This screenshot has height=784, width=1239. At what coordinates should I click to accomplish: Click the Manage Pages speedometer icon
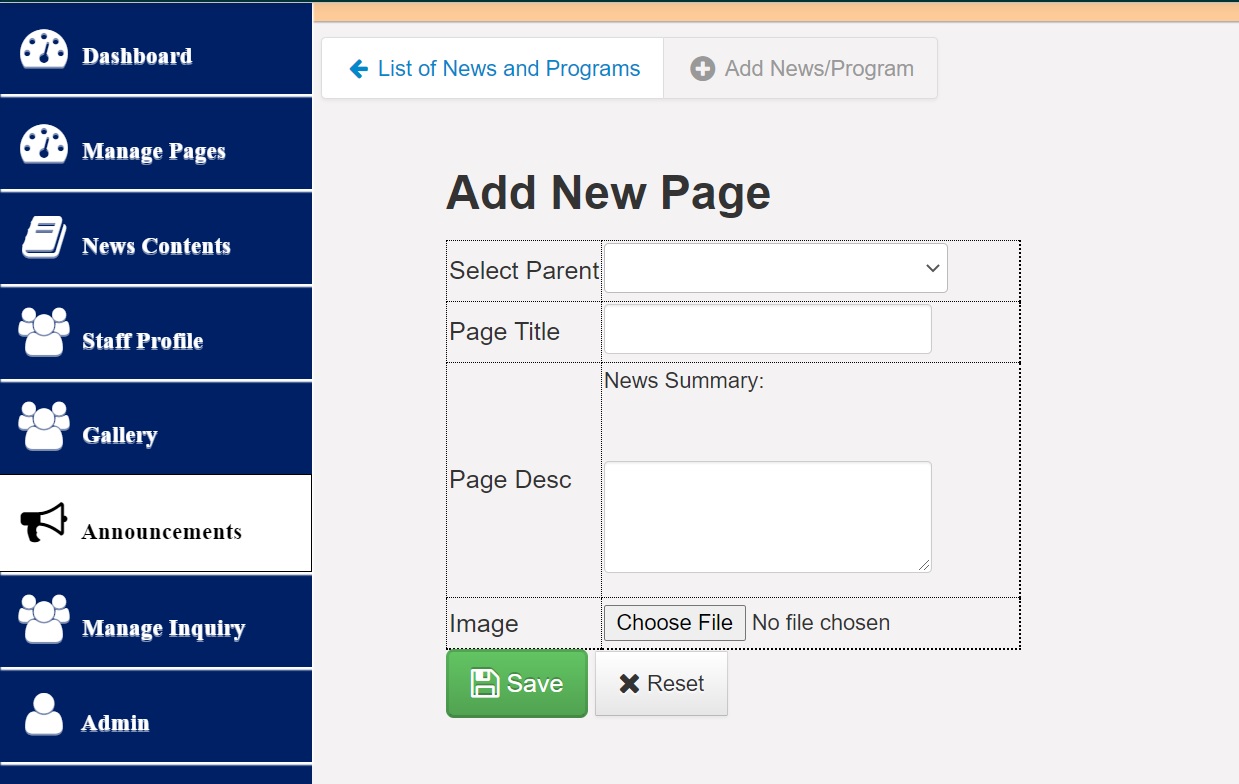[42, 144]
